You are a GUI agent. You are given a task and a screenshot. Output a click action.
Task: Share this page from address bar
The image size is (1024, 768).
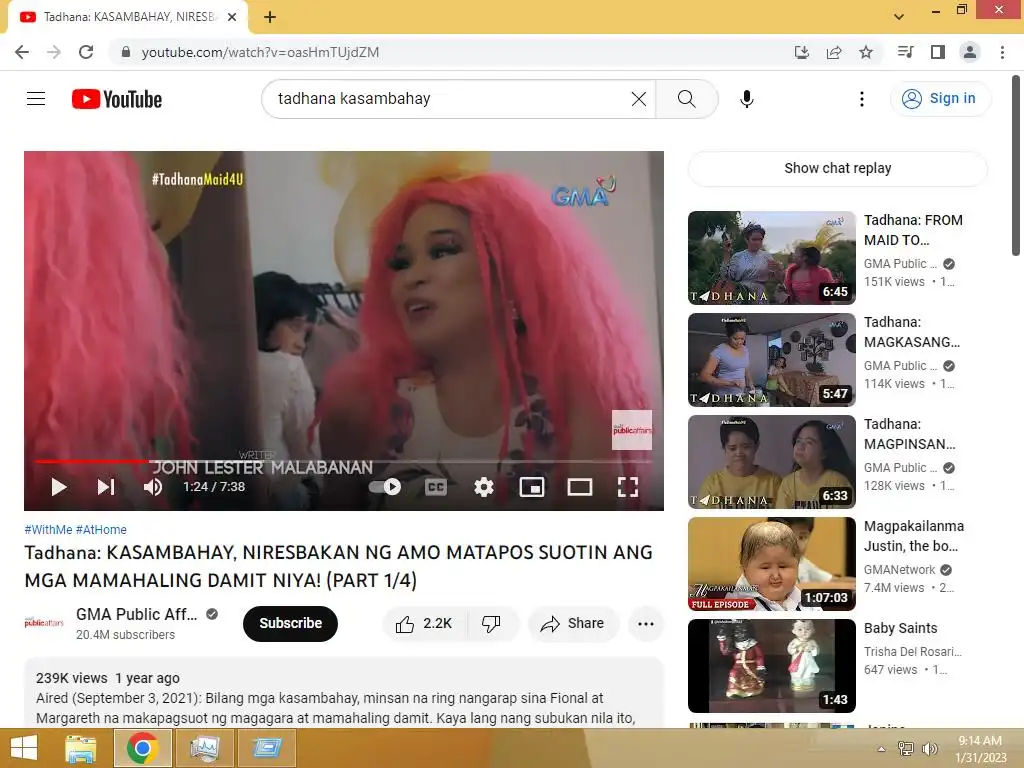click(x=834, y=52)
